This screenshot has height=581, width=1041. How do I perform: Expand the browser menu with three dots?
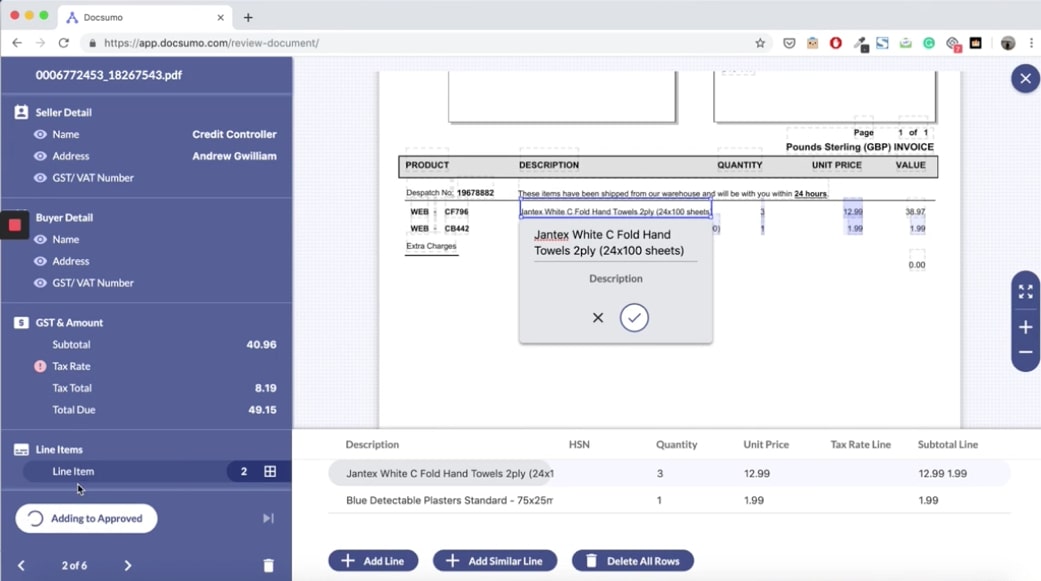[x=1031, y=43]
